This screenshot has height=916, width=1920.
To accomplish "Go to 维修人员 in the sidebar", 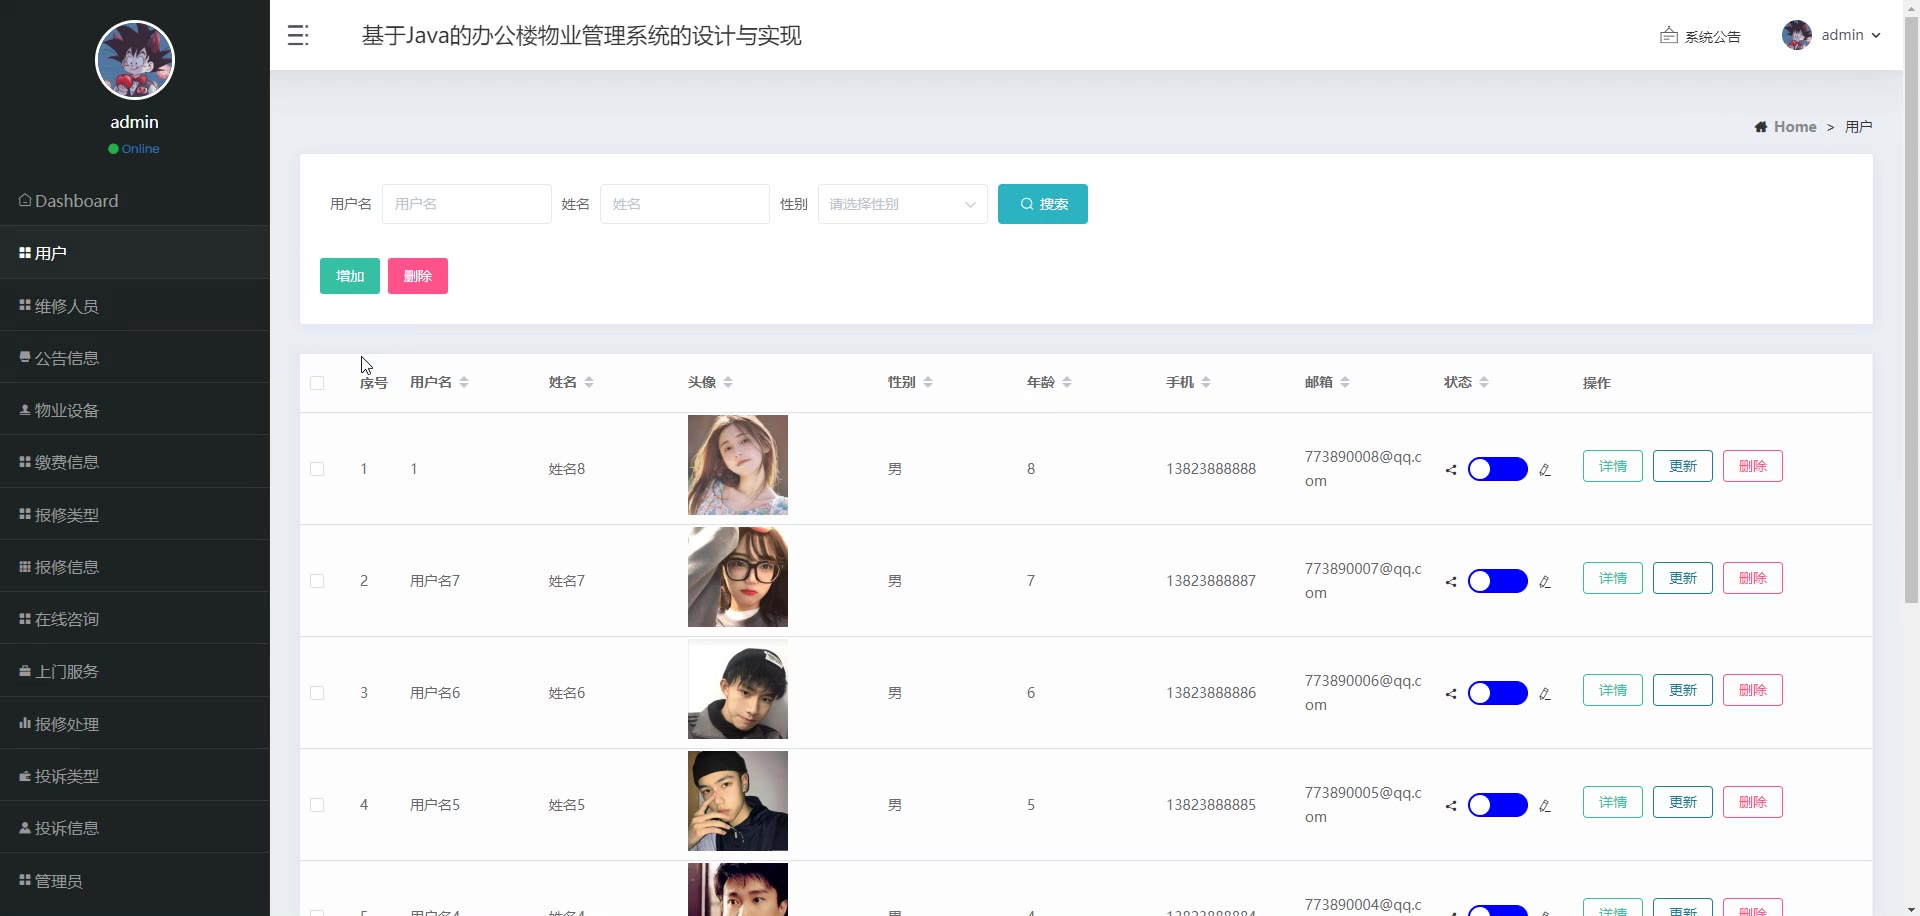I will coord(135,306).
